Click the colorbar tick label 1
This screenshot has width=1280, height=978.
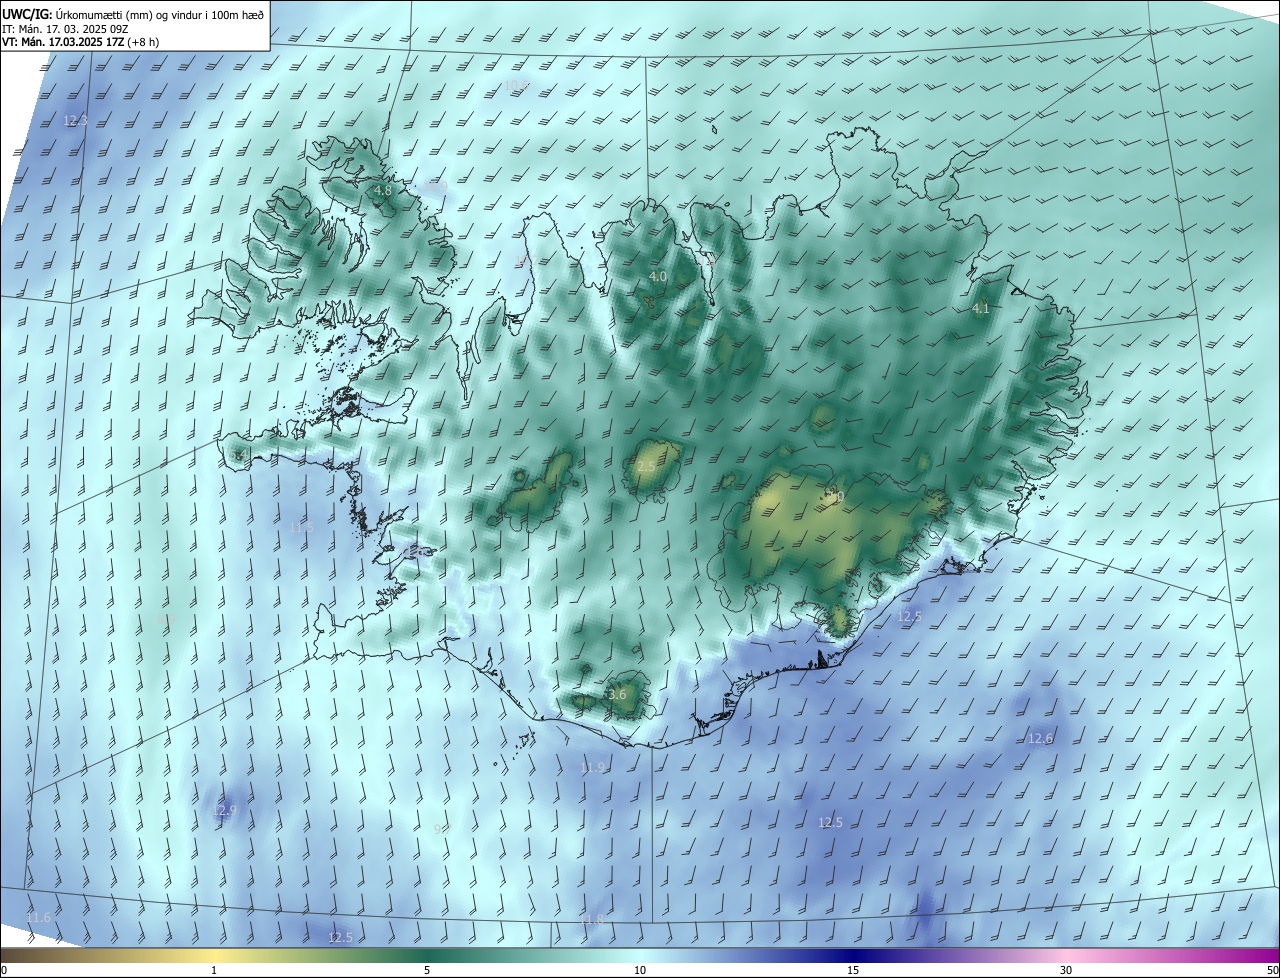click(x=214, y=971)
